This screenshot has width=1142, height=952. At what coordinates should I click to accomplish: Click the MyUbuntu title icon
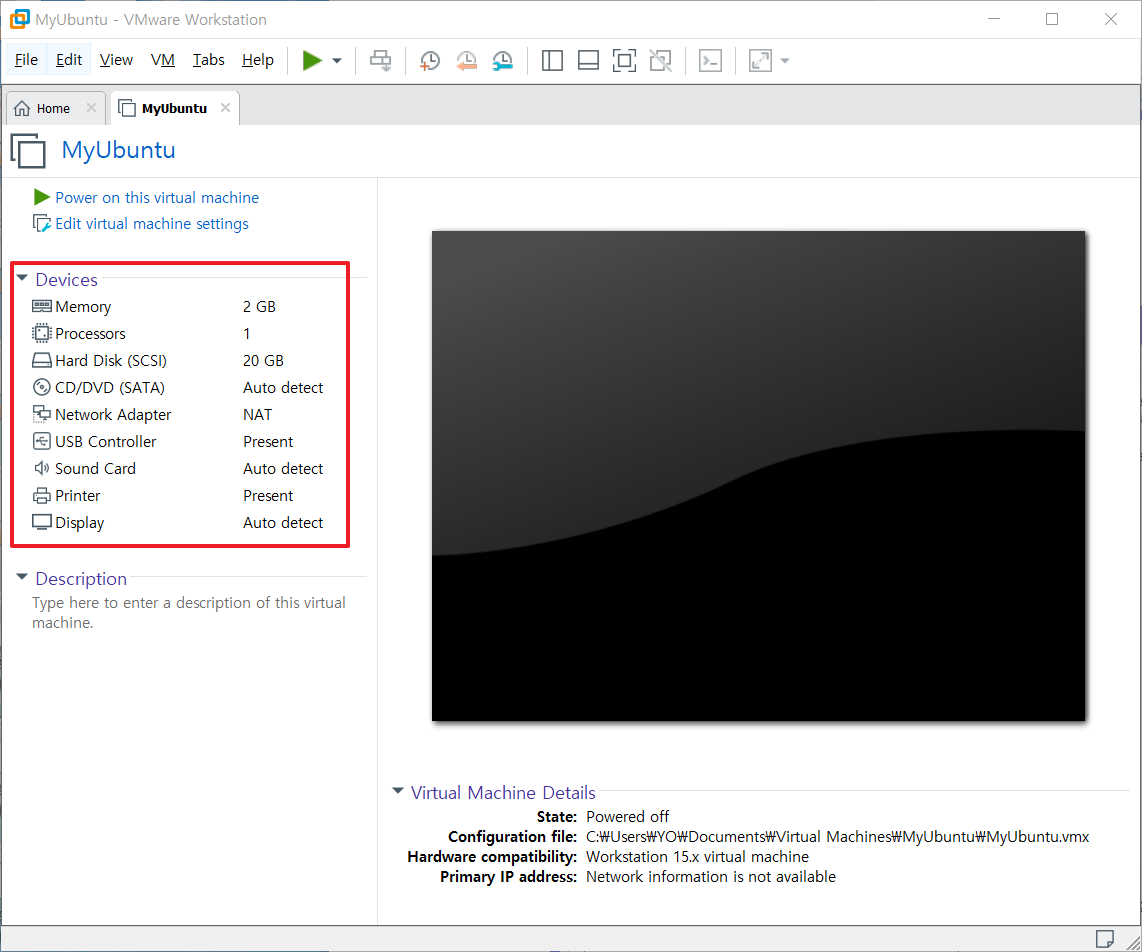click(28, 150)
